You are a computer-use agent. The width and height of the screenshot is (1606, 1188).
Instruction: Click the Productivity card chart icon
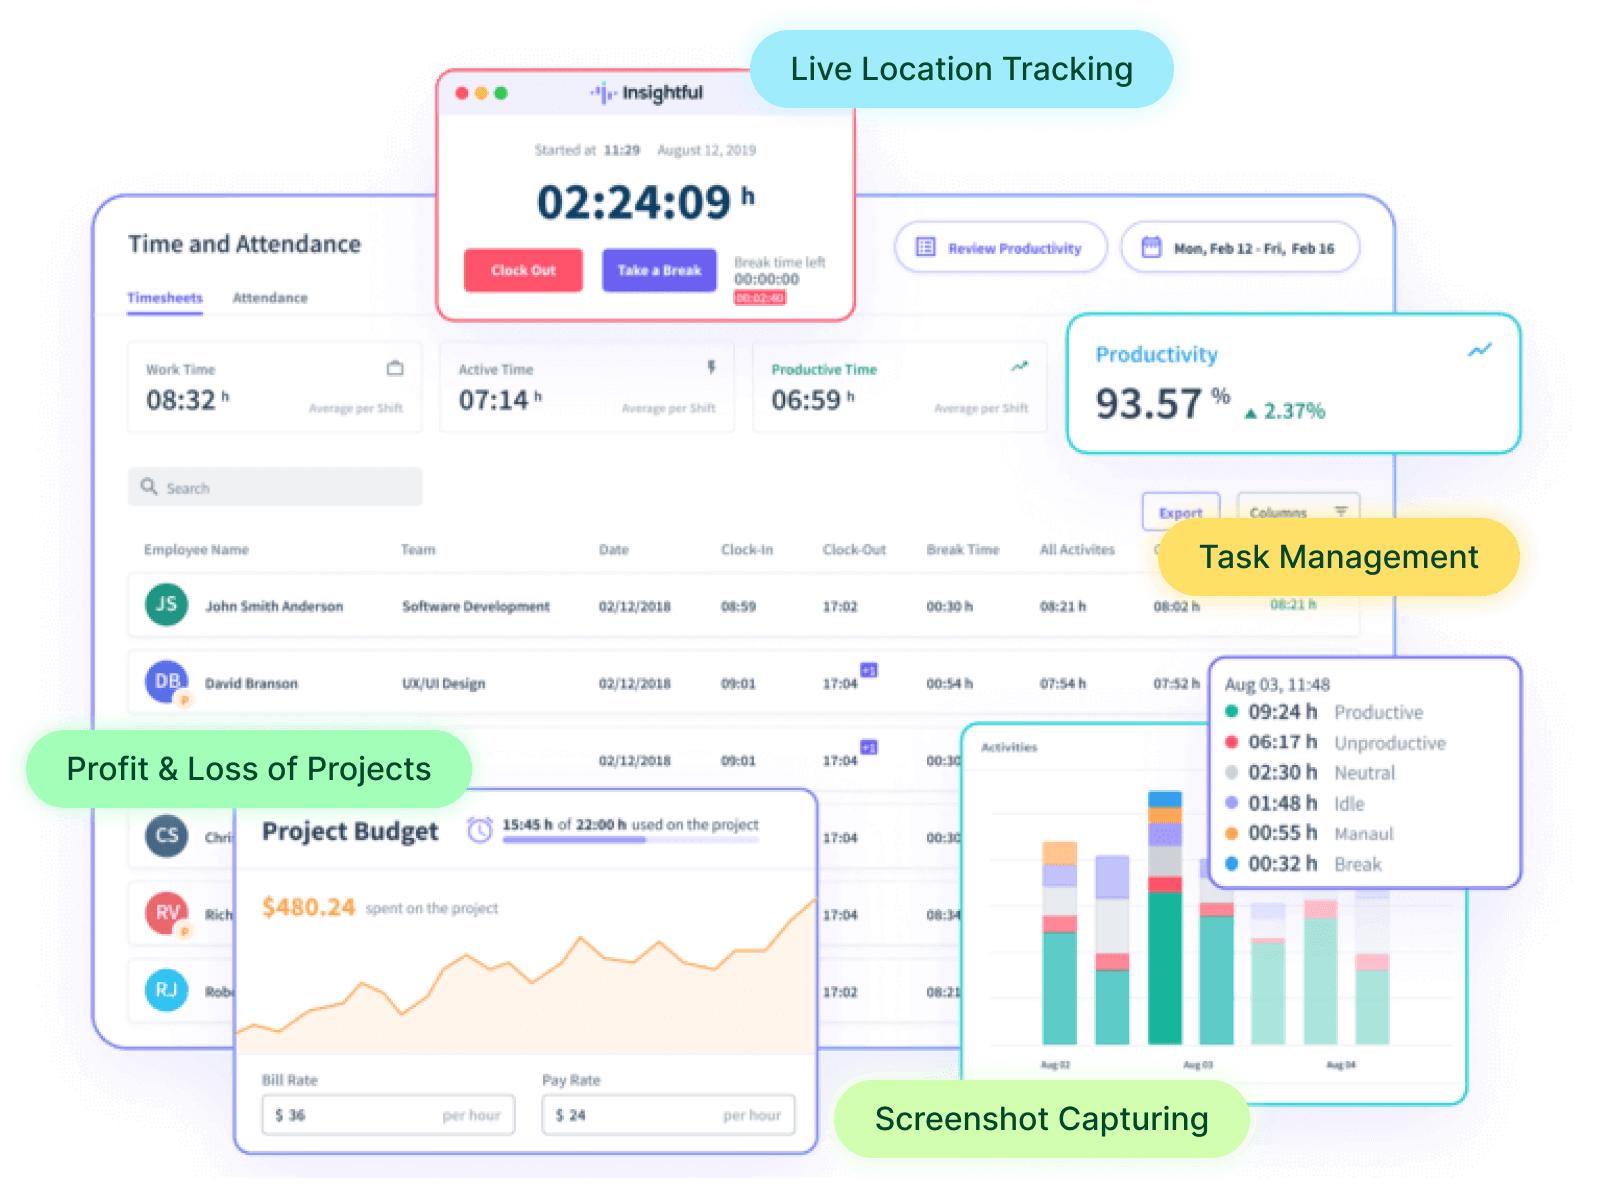(1479, 350)
